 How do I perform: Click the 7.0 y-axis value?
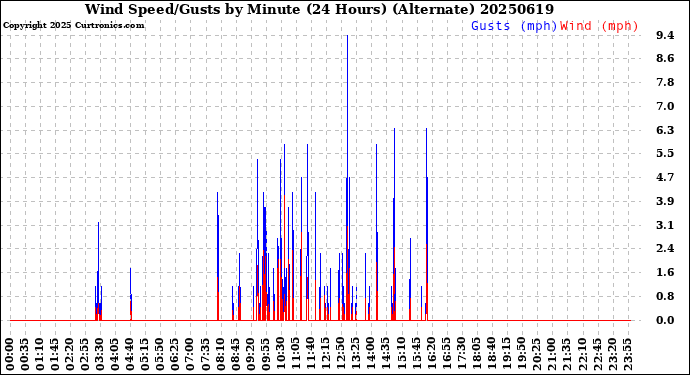[665, 106]
